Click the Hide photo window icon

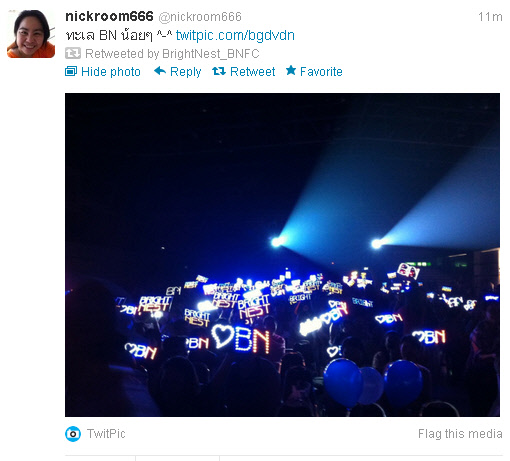point(71,71)
